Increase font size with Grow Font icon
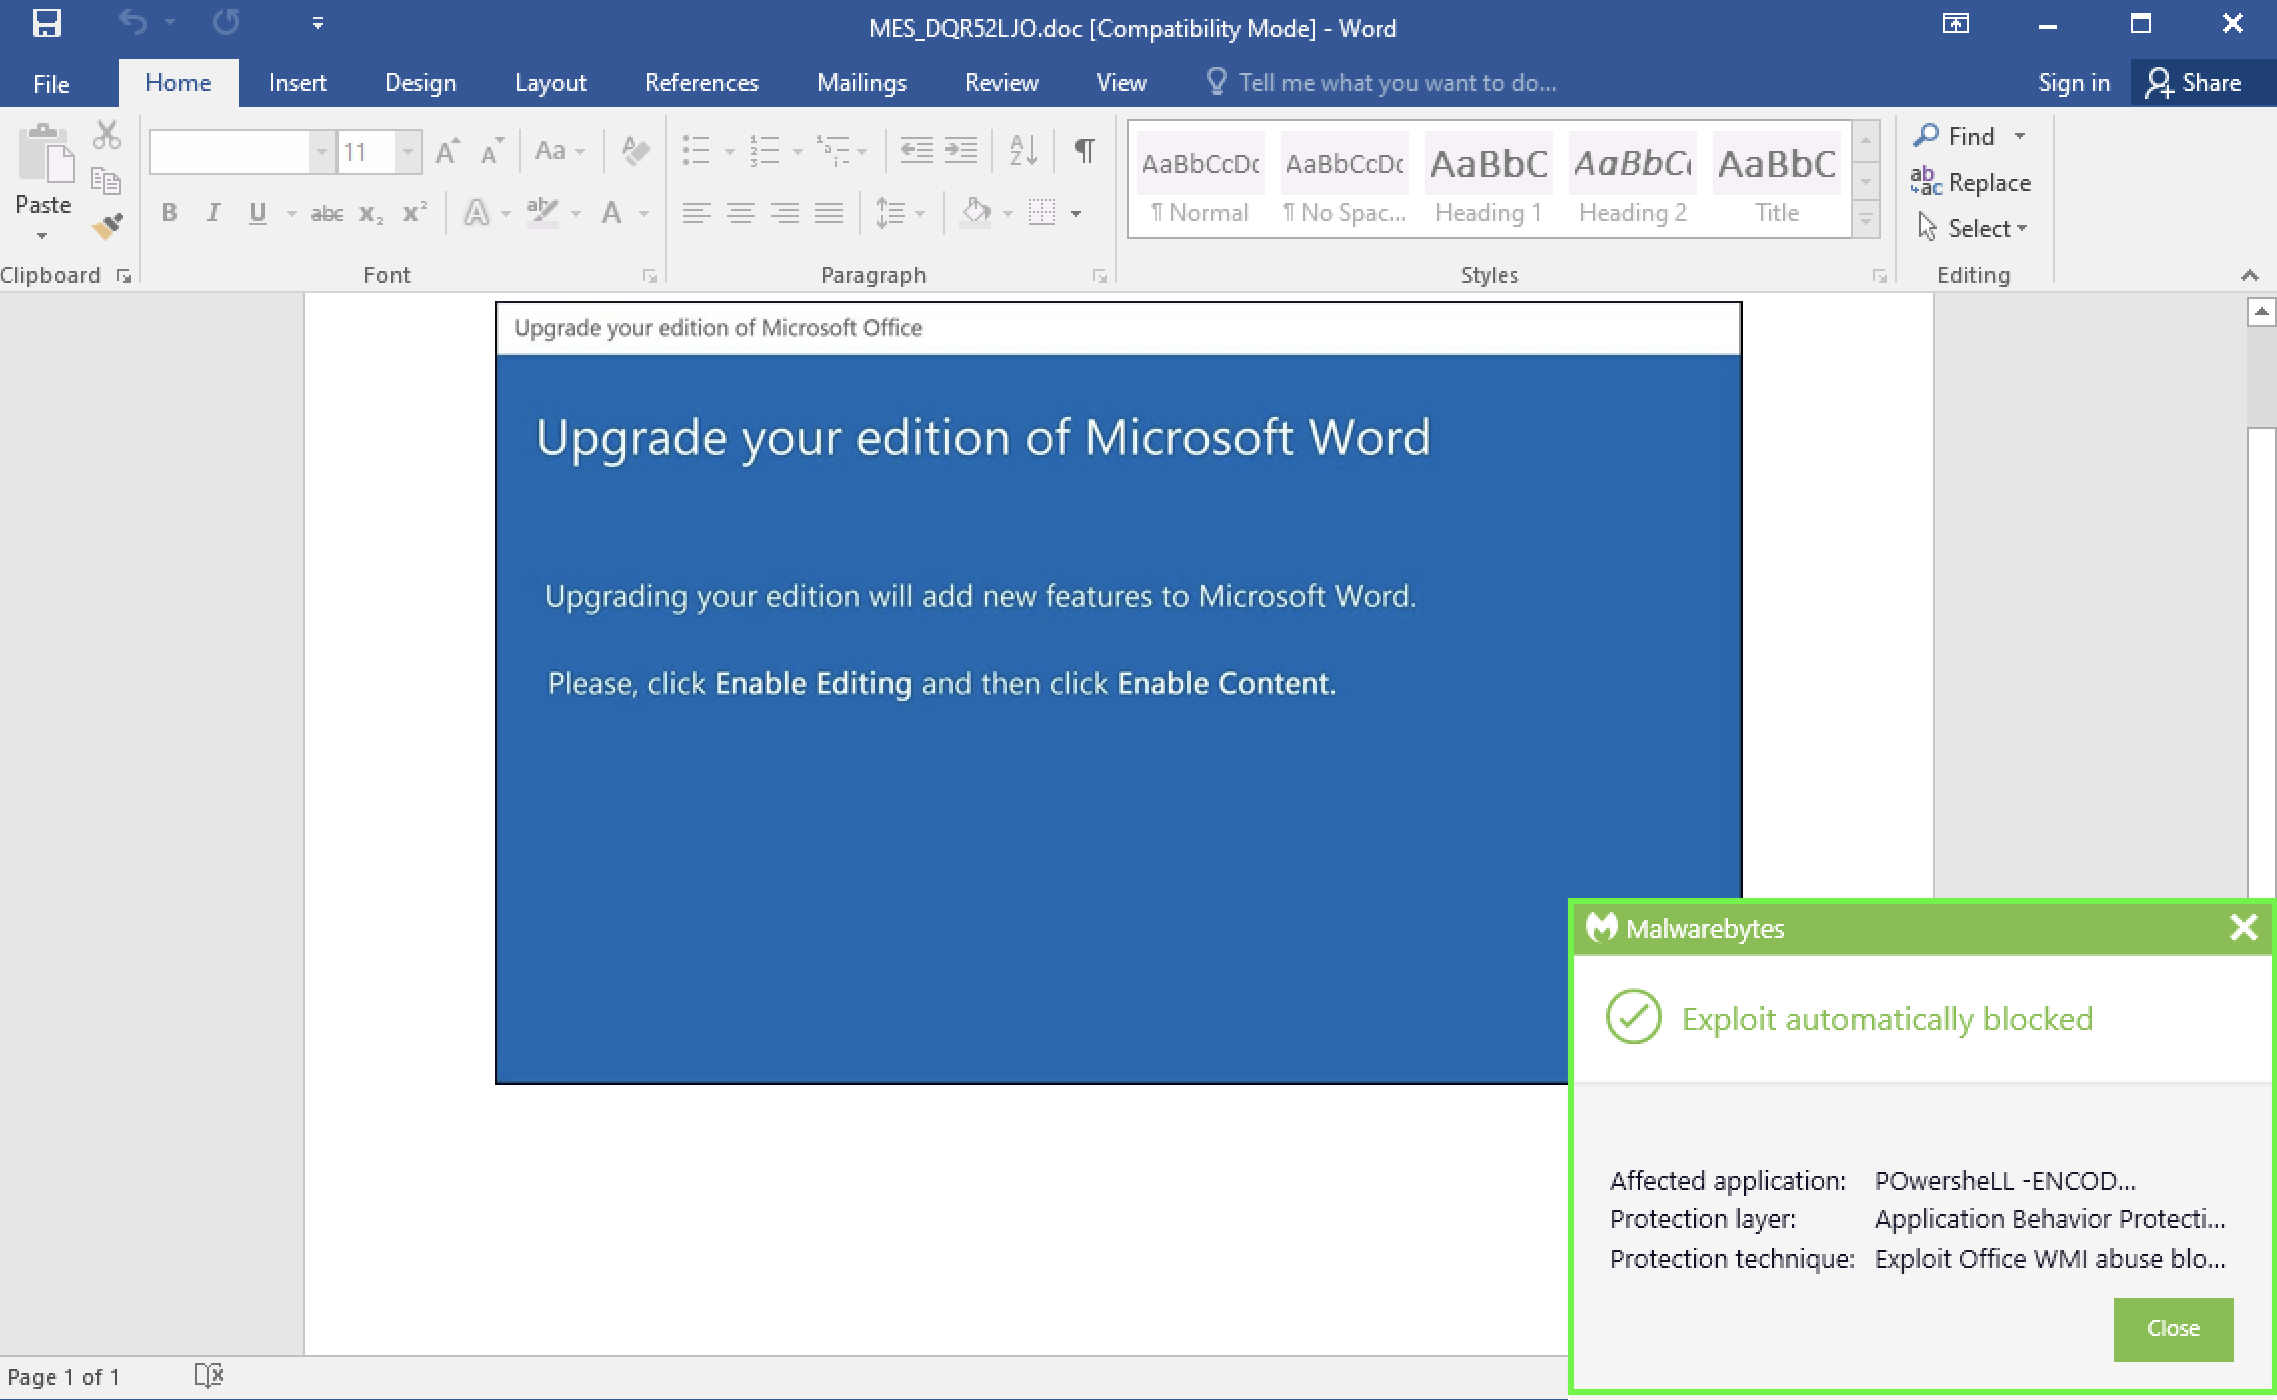 (447, 151)
